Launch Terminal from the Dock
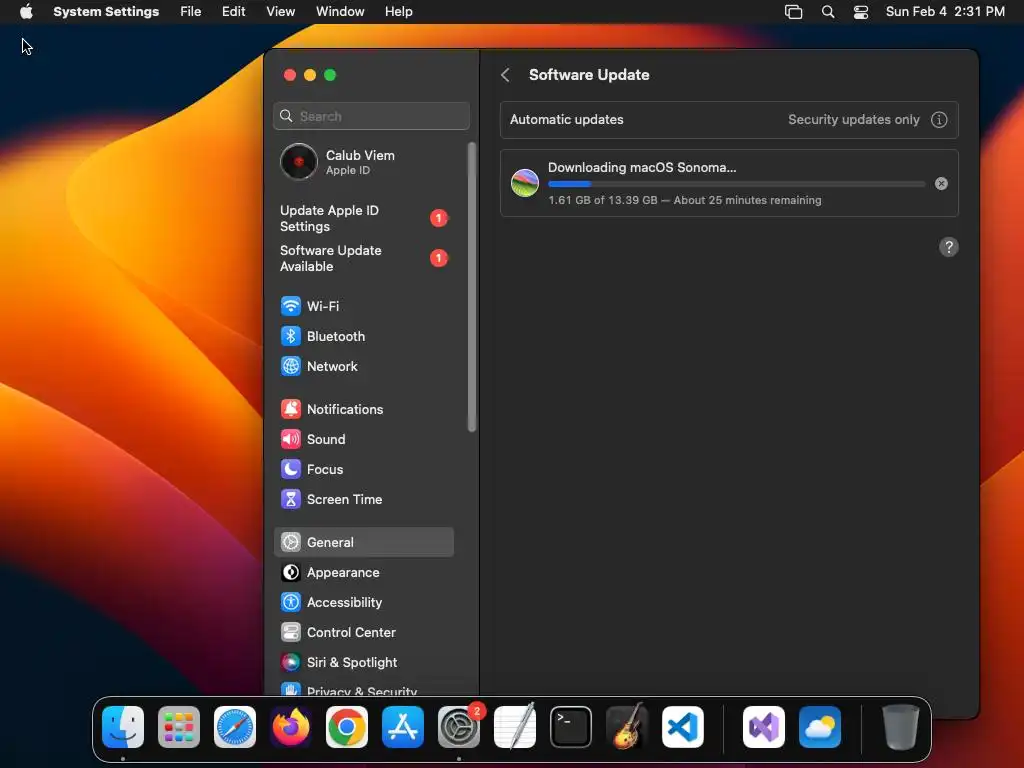This screenshot has width=1024, height=768. 571,727
